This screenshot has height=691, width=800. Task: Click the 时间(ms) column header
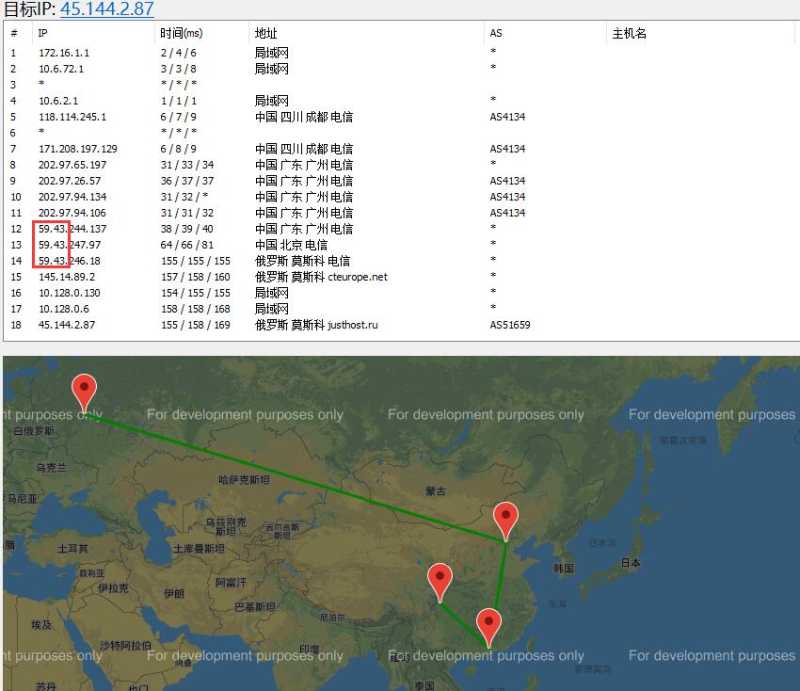click(181, 33)
